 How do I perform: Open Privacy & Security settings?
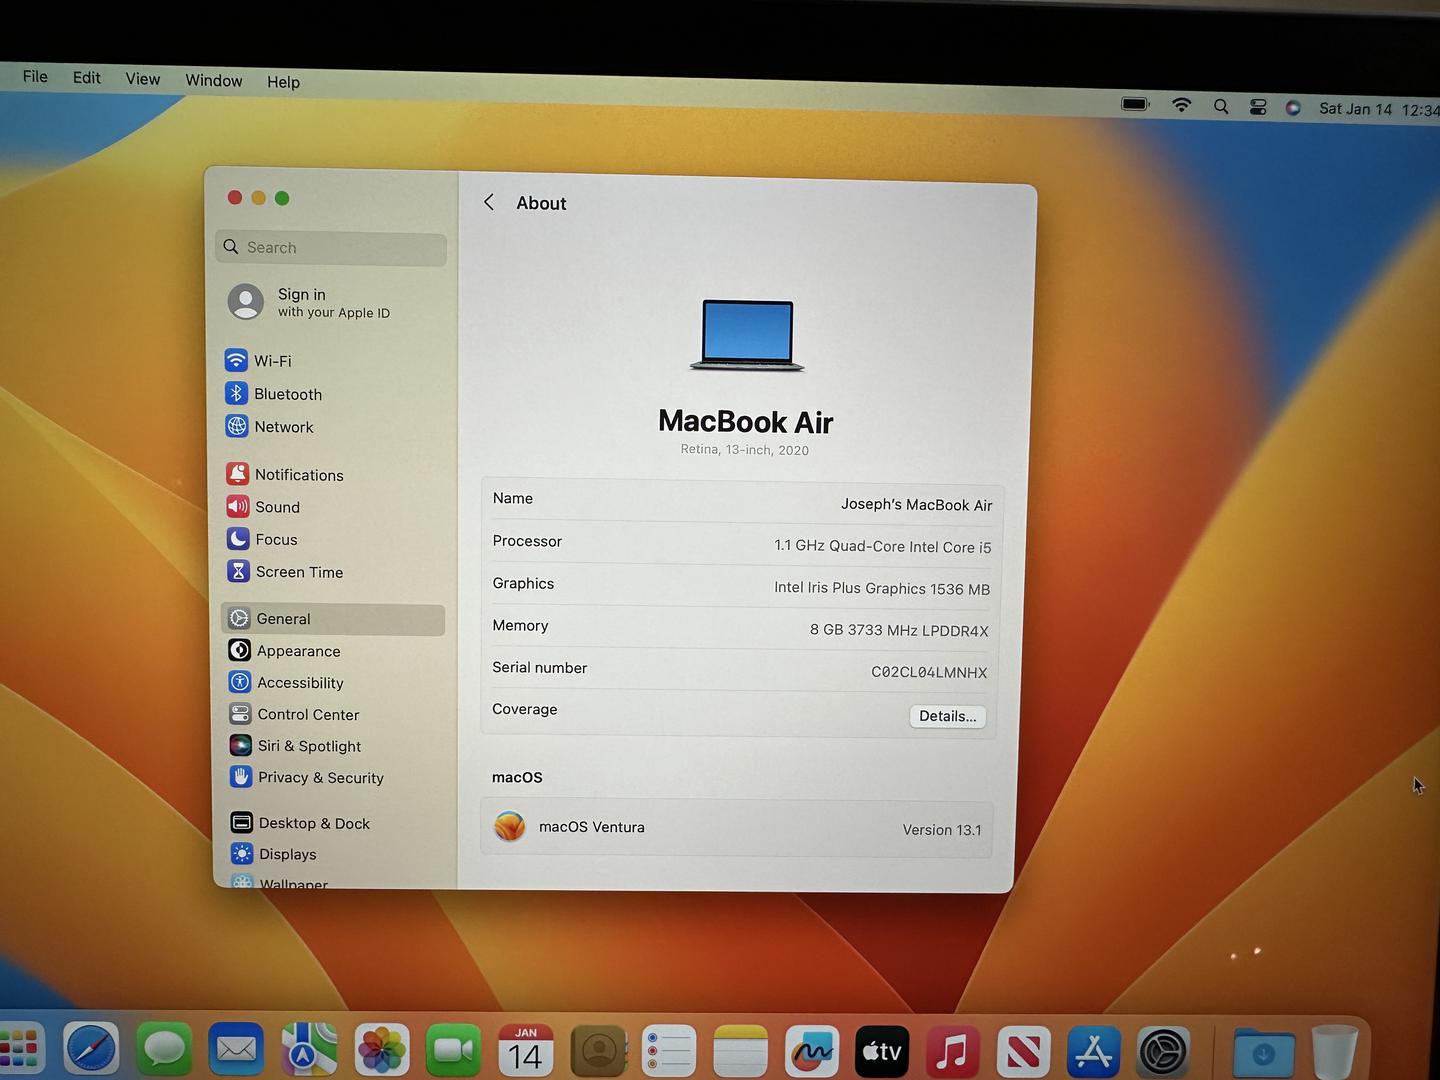point(307,778)
